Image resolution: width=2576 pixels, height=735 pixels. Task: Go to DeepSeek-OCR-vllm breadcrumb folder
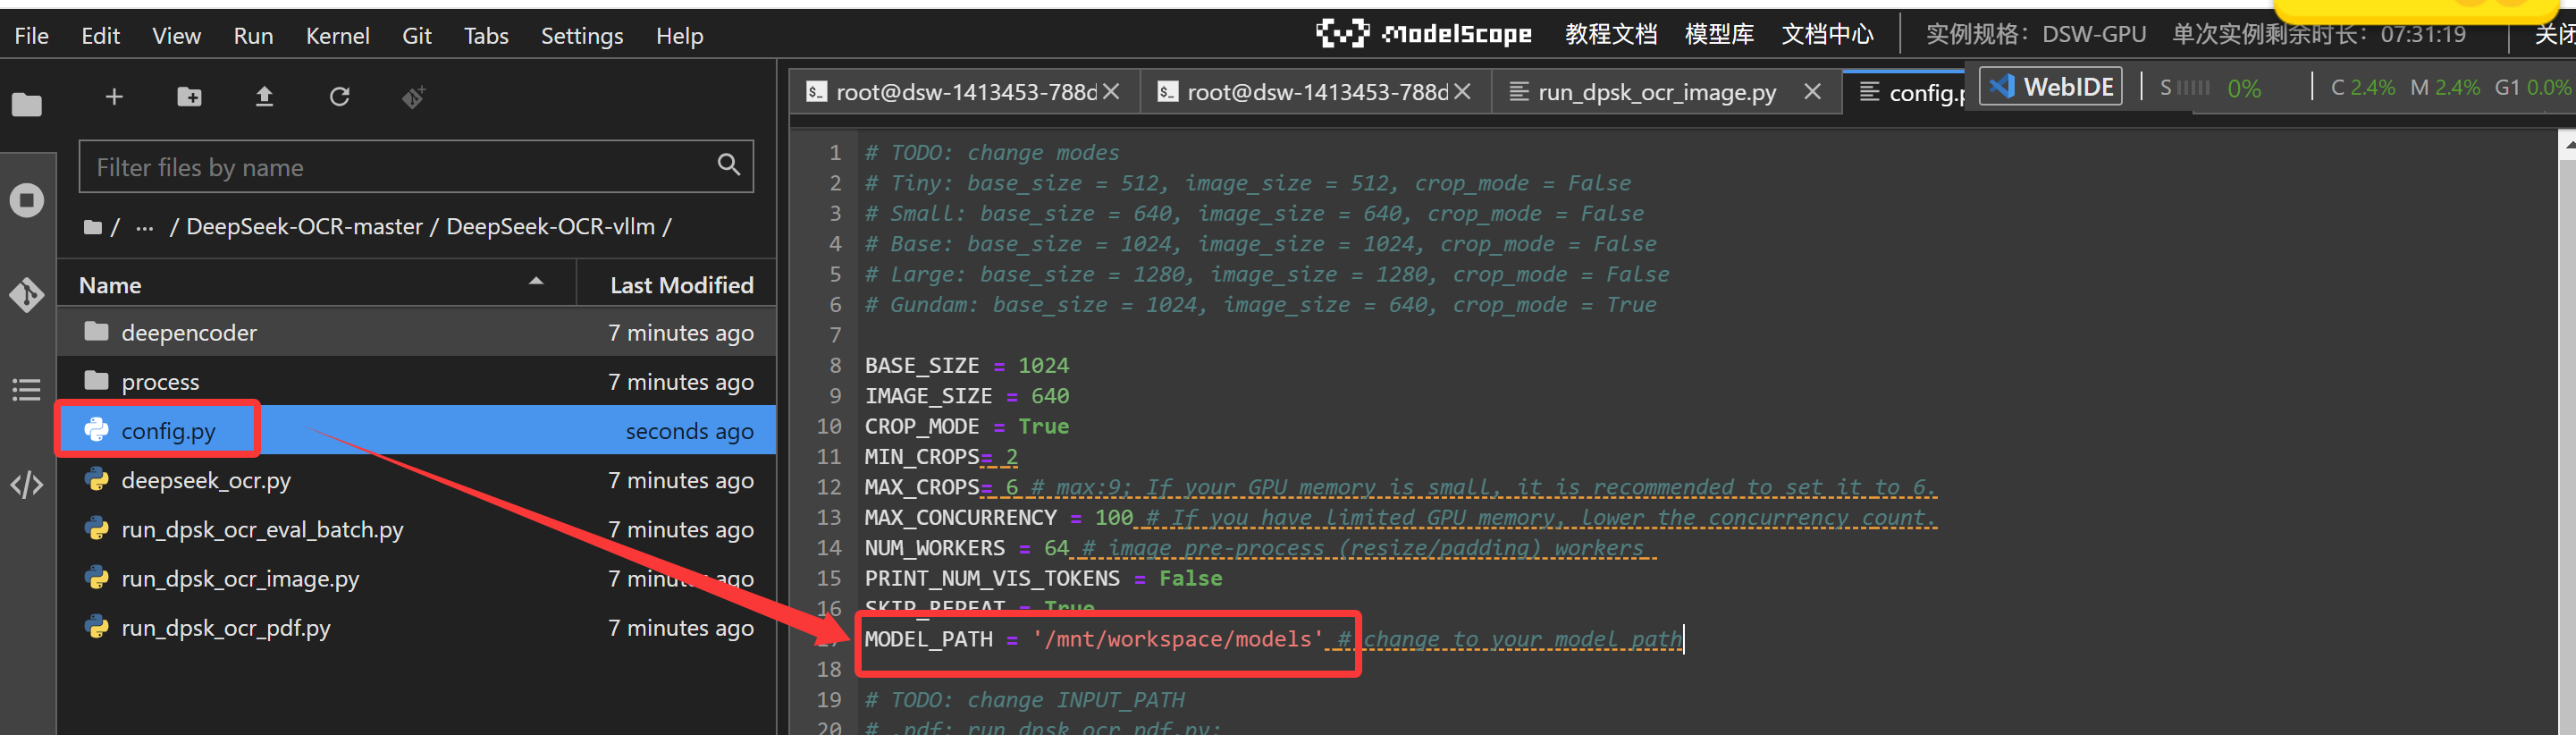[550, 227]
